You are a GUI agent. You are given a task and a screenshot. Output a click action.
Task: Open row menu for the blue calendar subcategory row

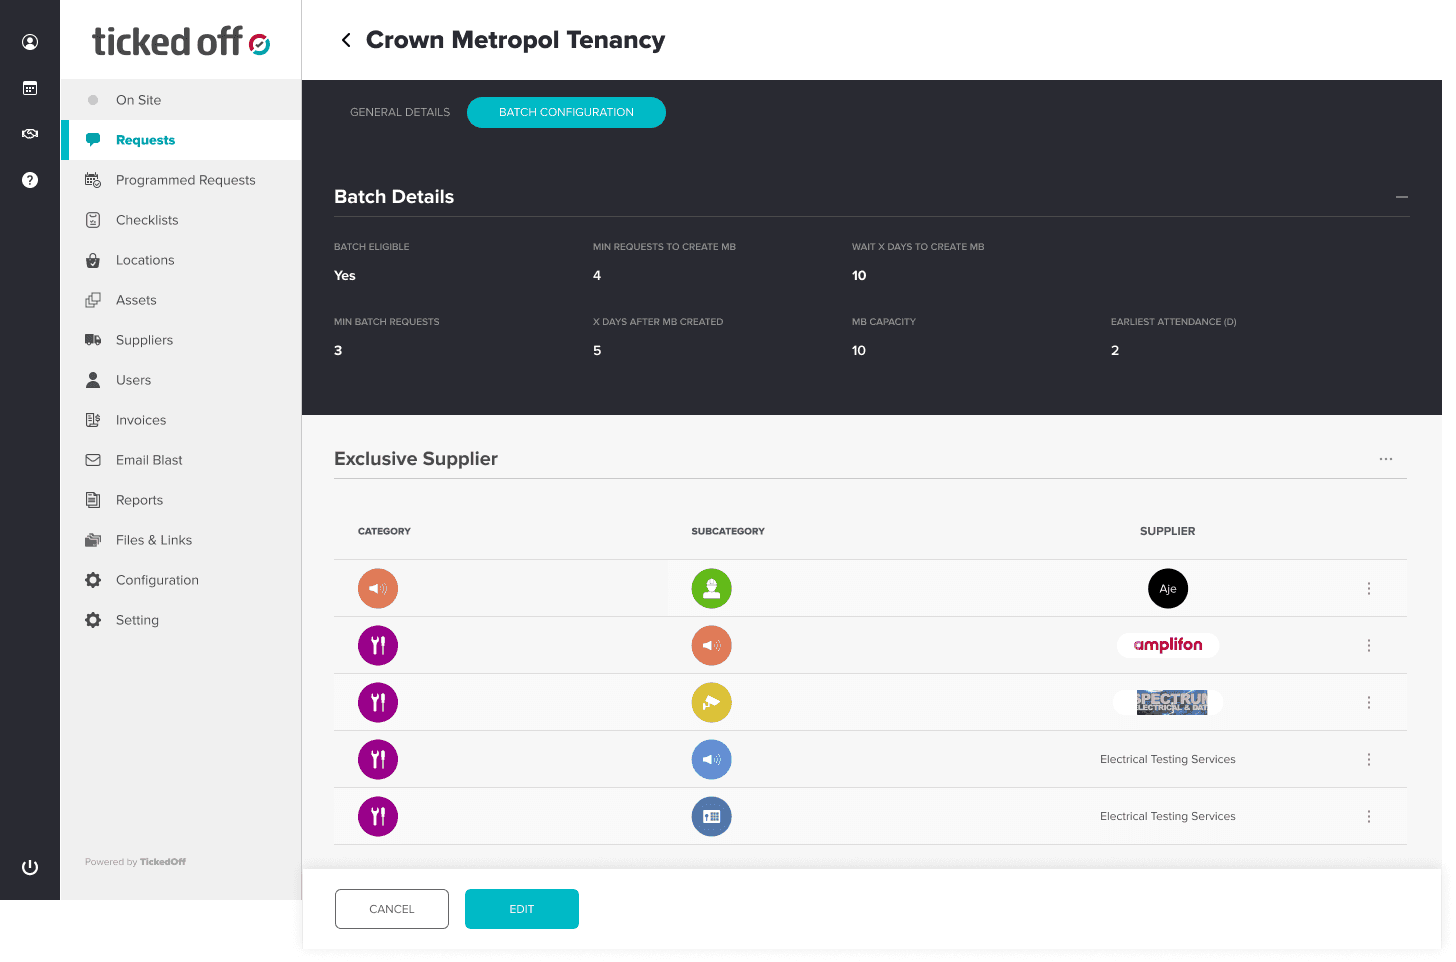click(x=1369, y=816)
